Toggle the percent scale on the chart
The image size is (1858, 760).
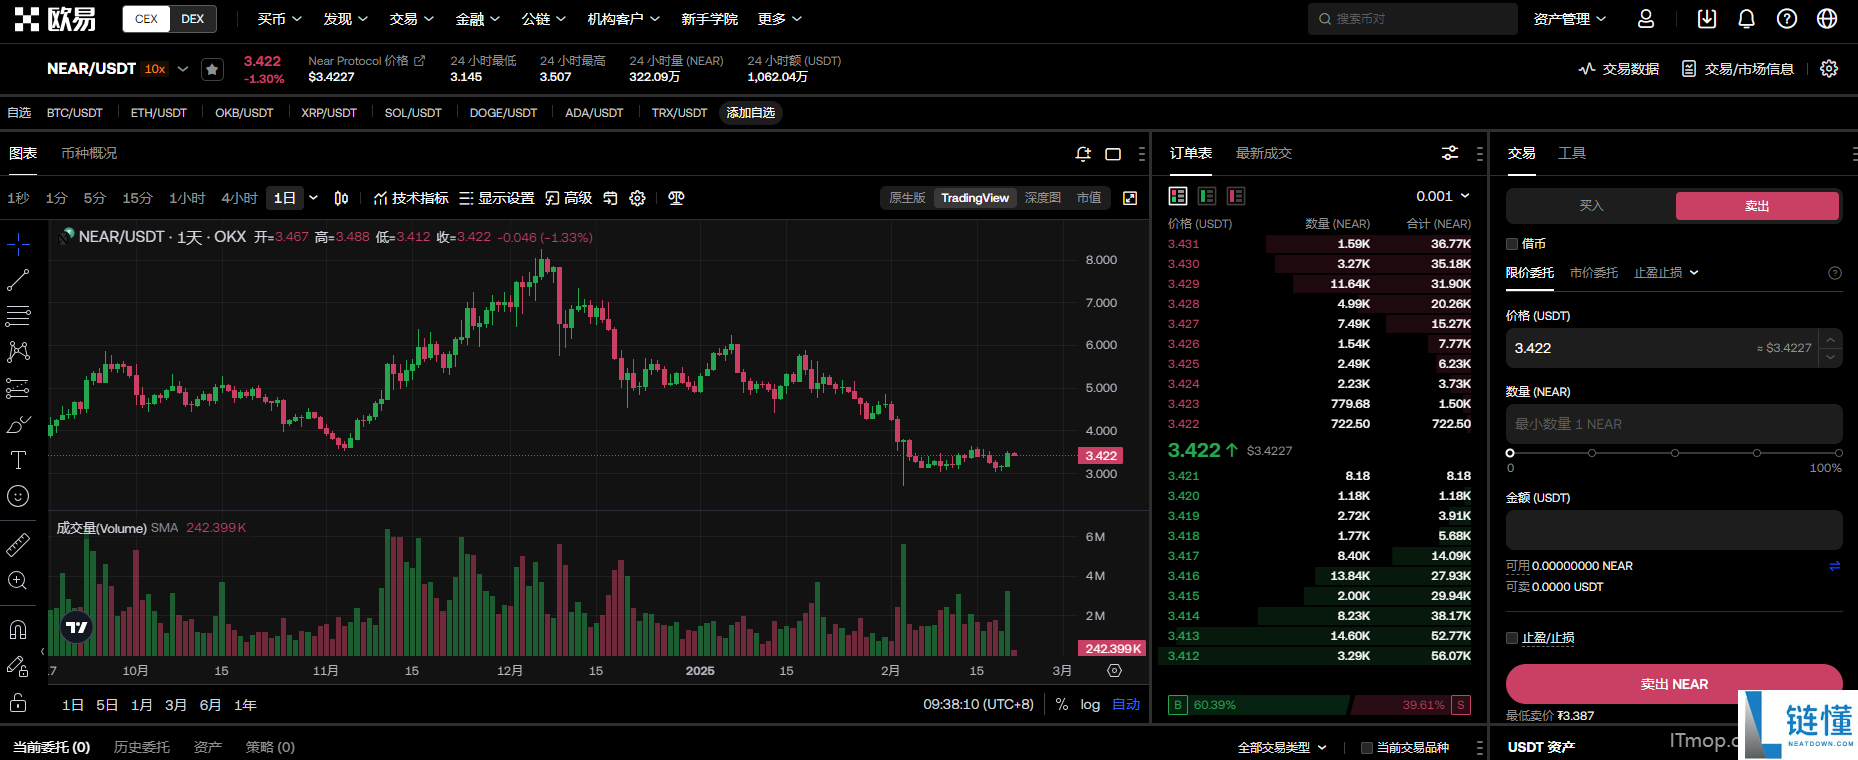click(x=1062, y=704)
